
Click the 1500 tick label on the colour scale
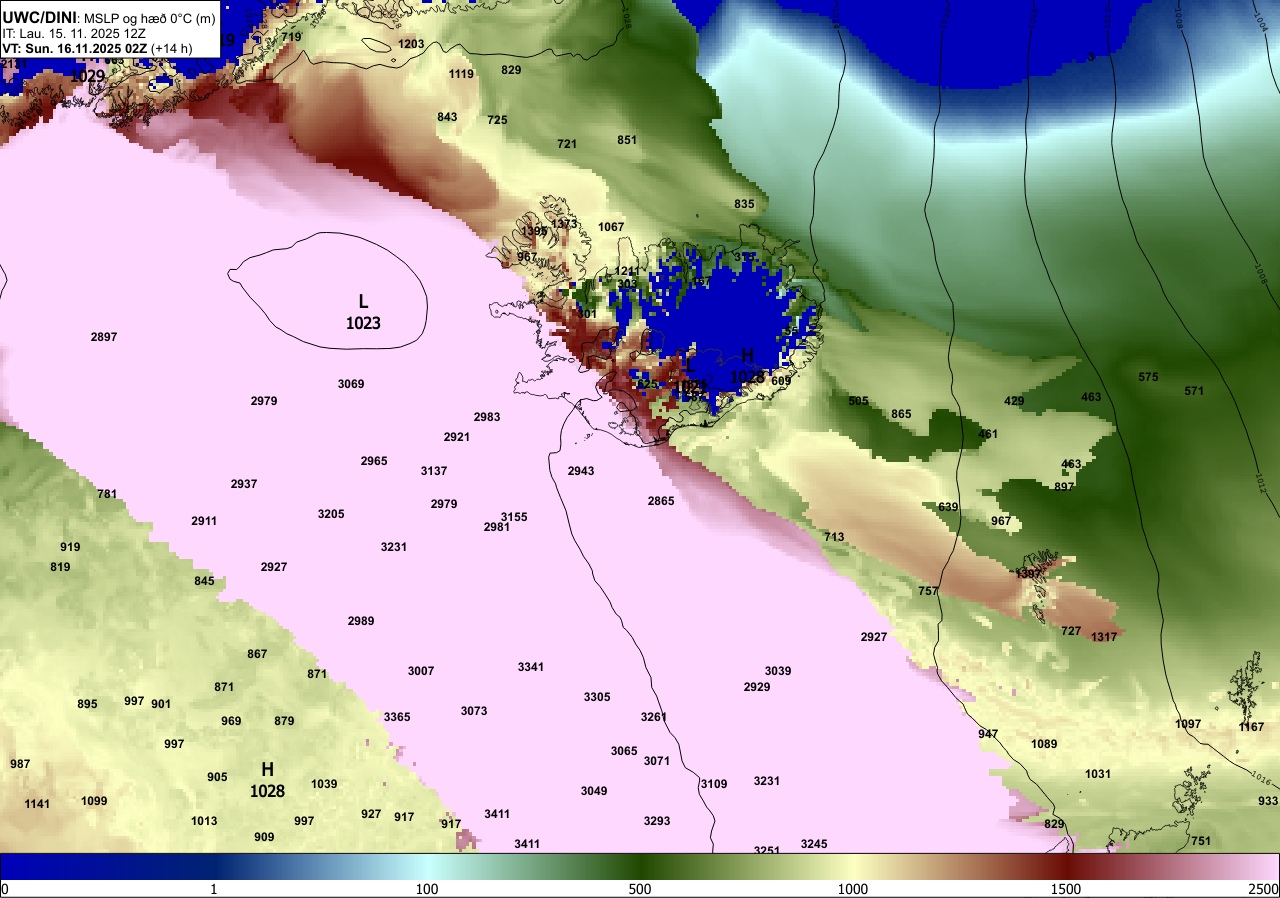(x=1066, y=889)
